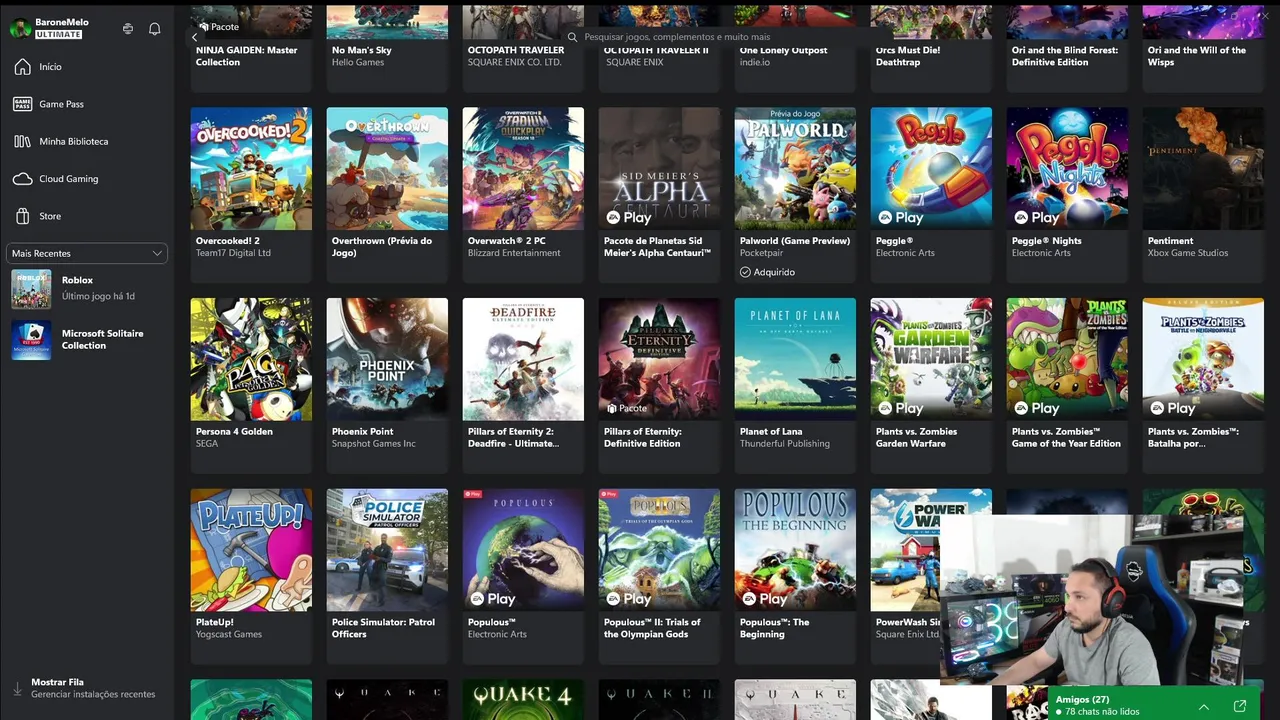1280x720 pixels.
Task: Open the Amigos (27) friends bar
Action: pyautogui.click(x=1154, y=705)
